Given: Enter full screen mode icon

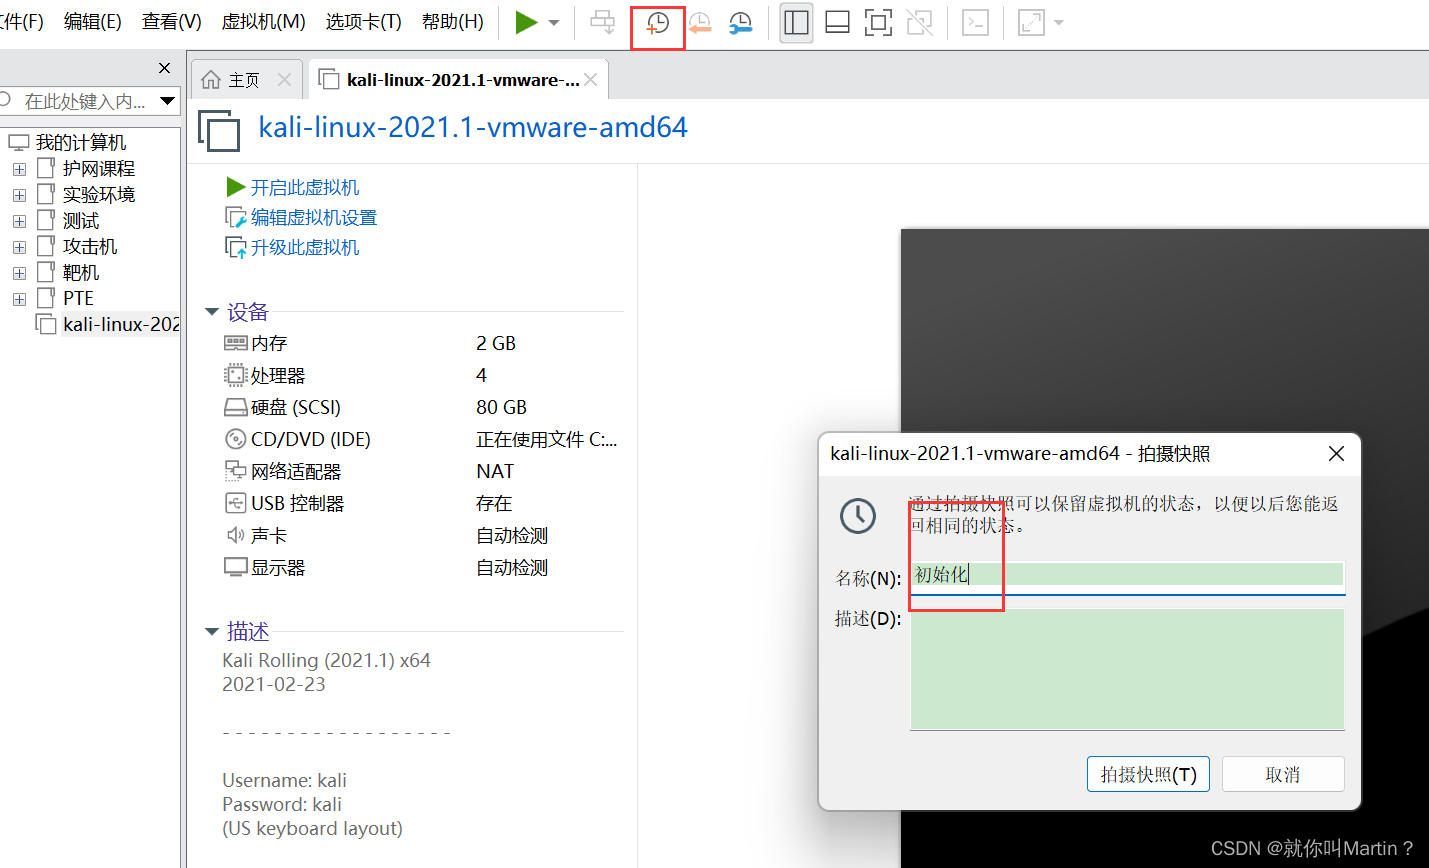Looking at the screenshot, I should [878, 22].
